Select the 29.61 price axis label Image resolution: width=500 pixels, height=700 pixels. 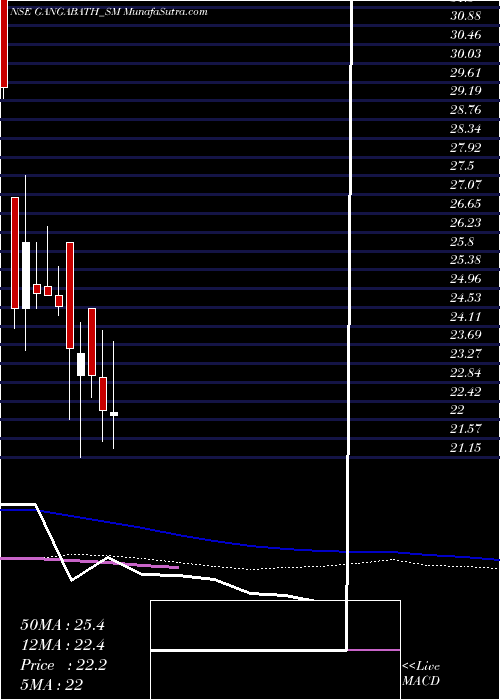(466, 73)
